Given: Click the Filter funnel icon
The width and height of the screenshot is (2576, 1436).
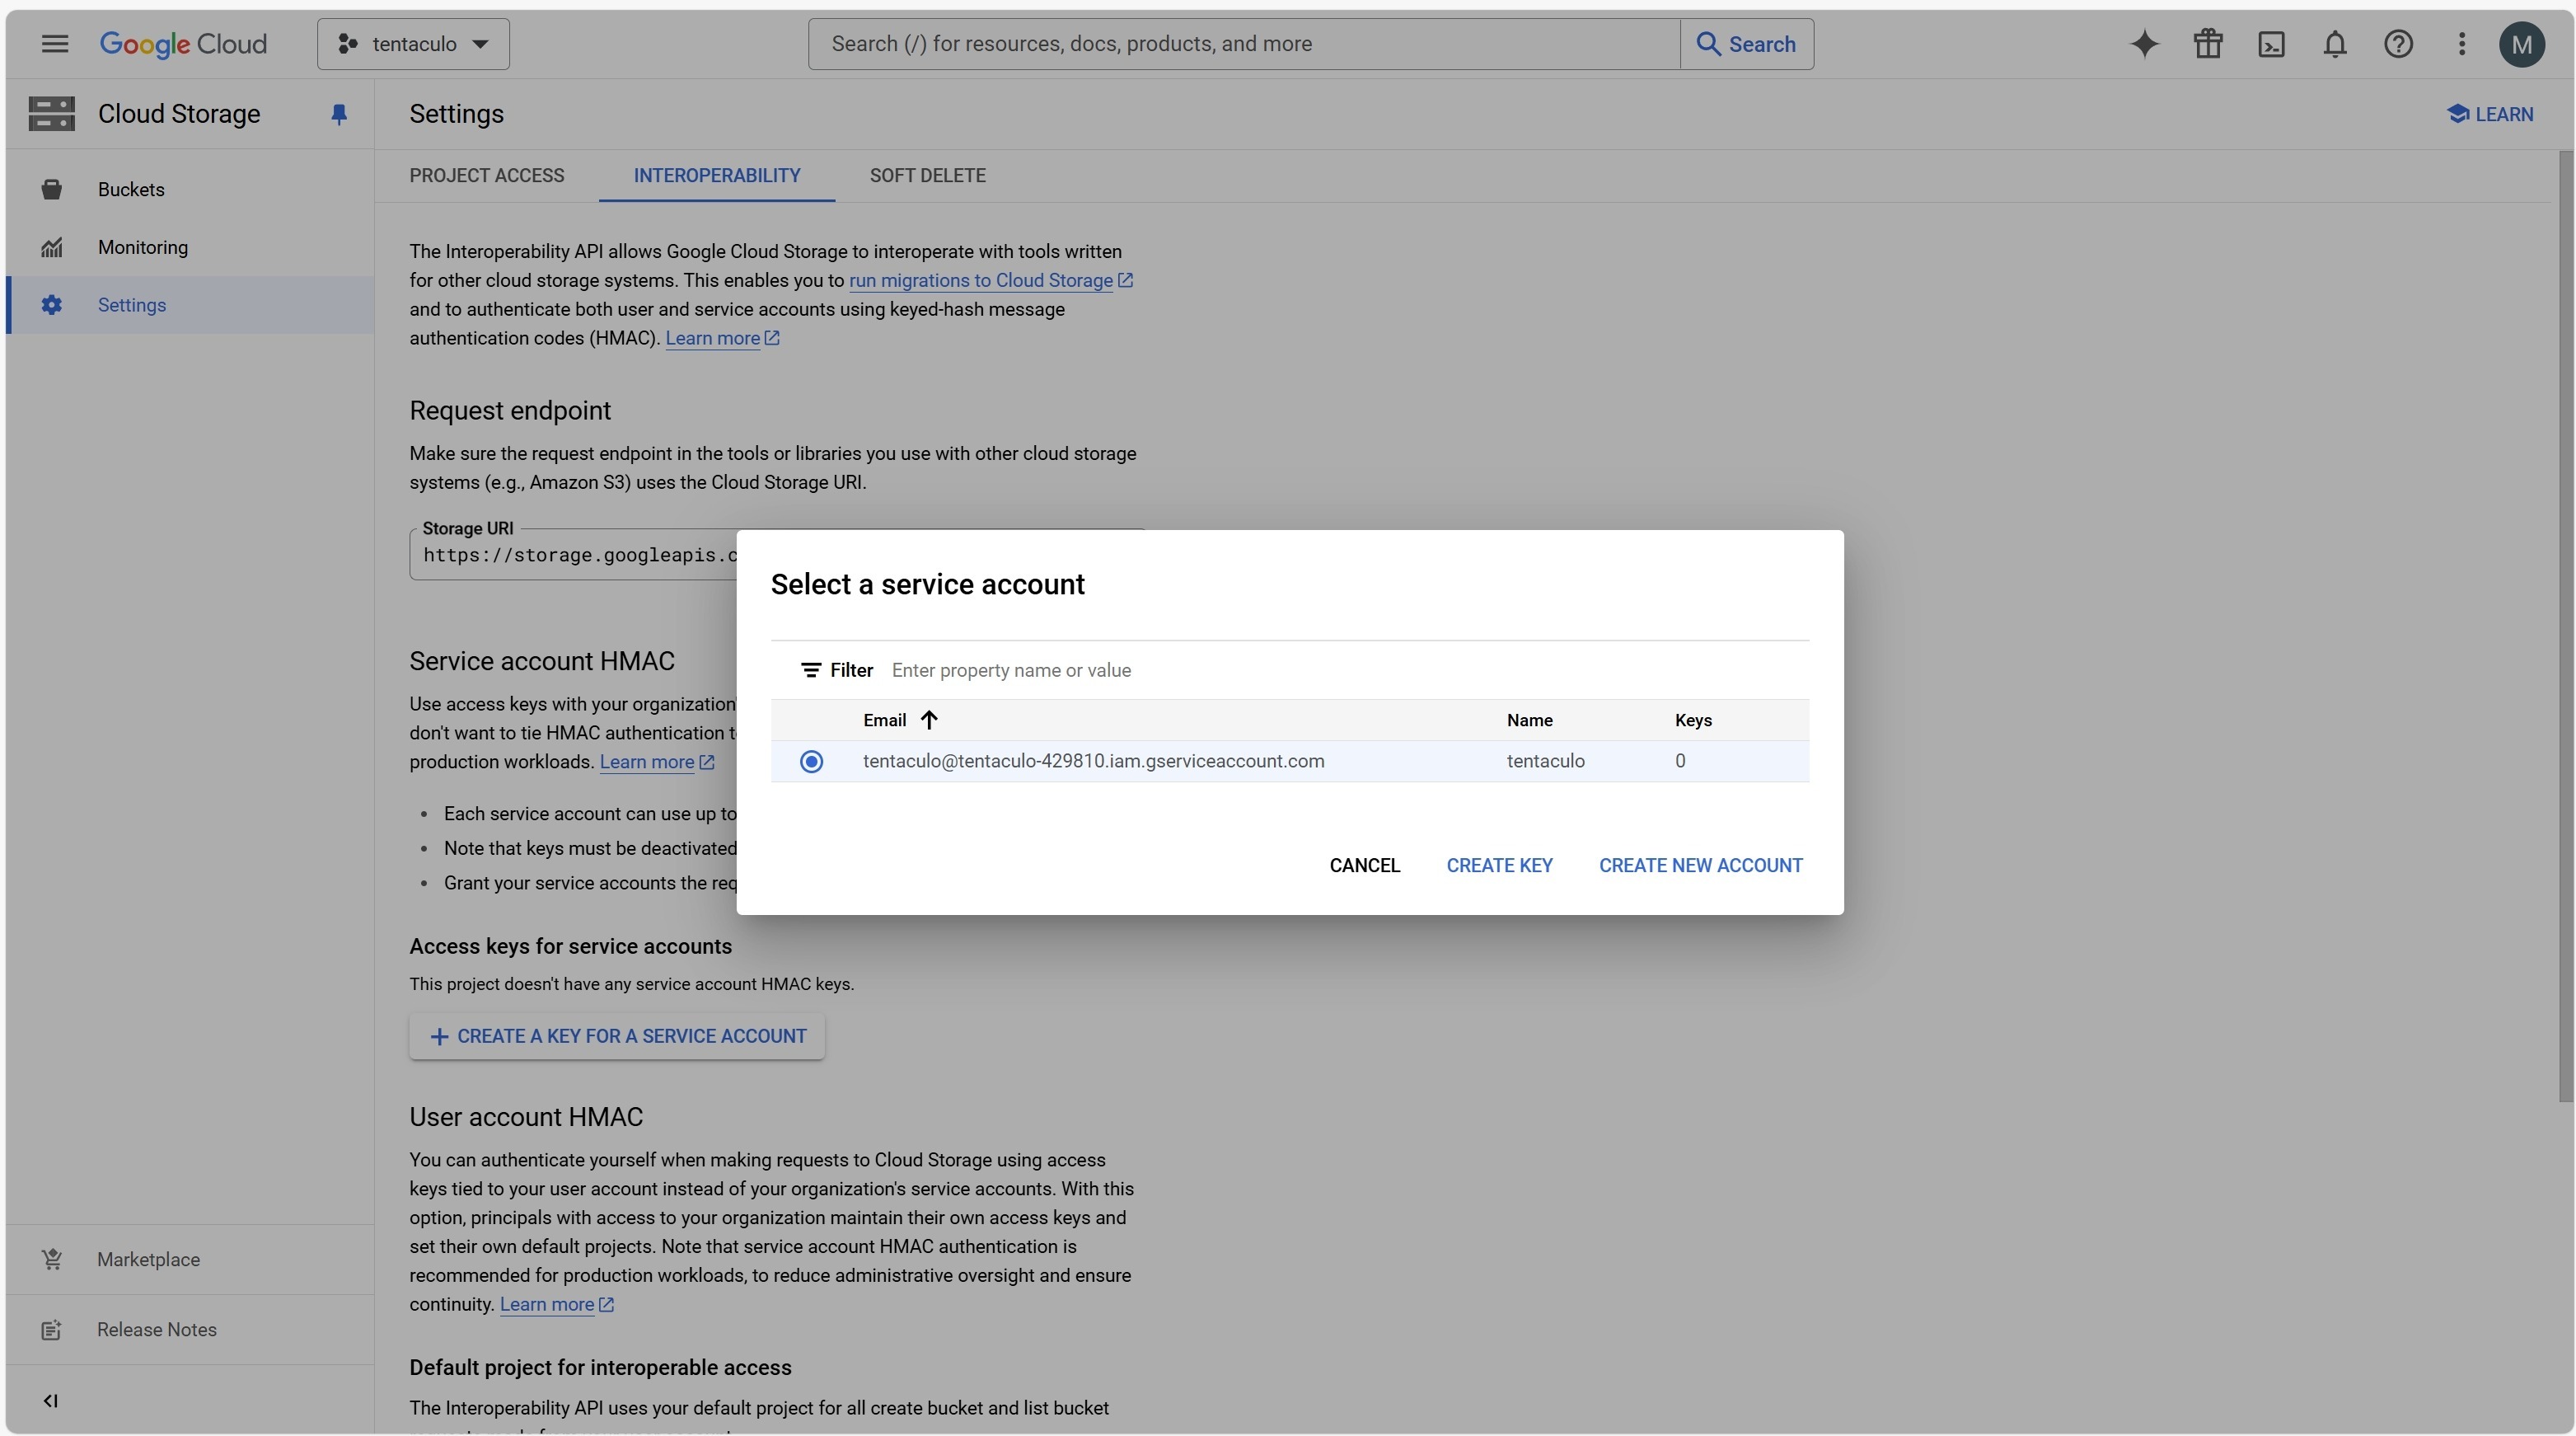Looking at the screenshot, I should 811,670.
